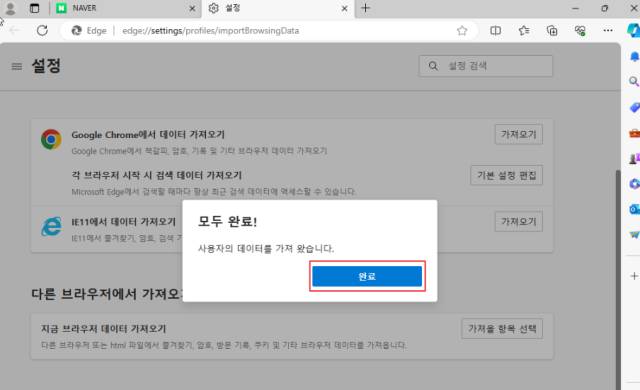
Task: Open the Collections icon
Action: [x=552, y=31]
